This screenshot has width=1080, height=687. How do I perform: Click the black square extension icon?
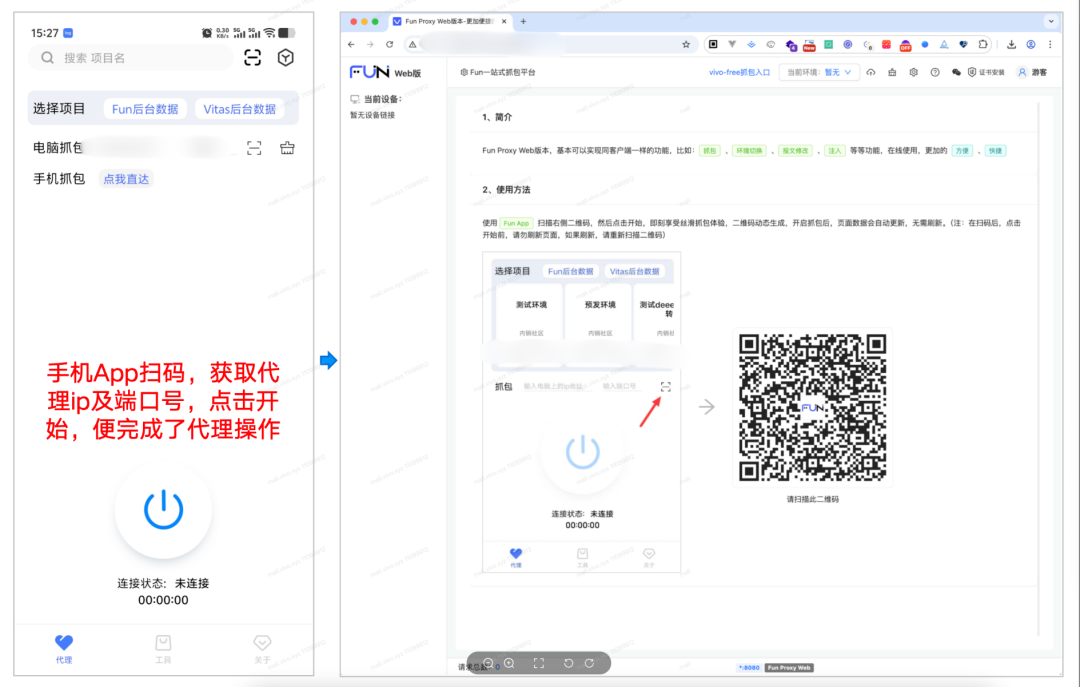(x=713, y=44)
